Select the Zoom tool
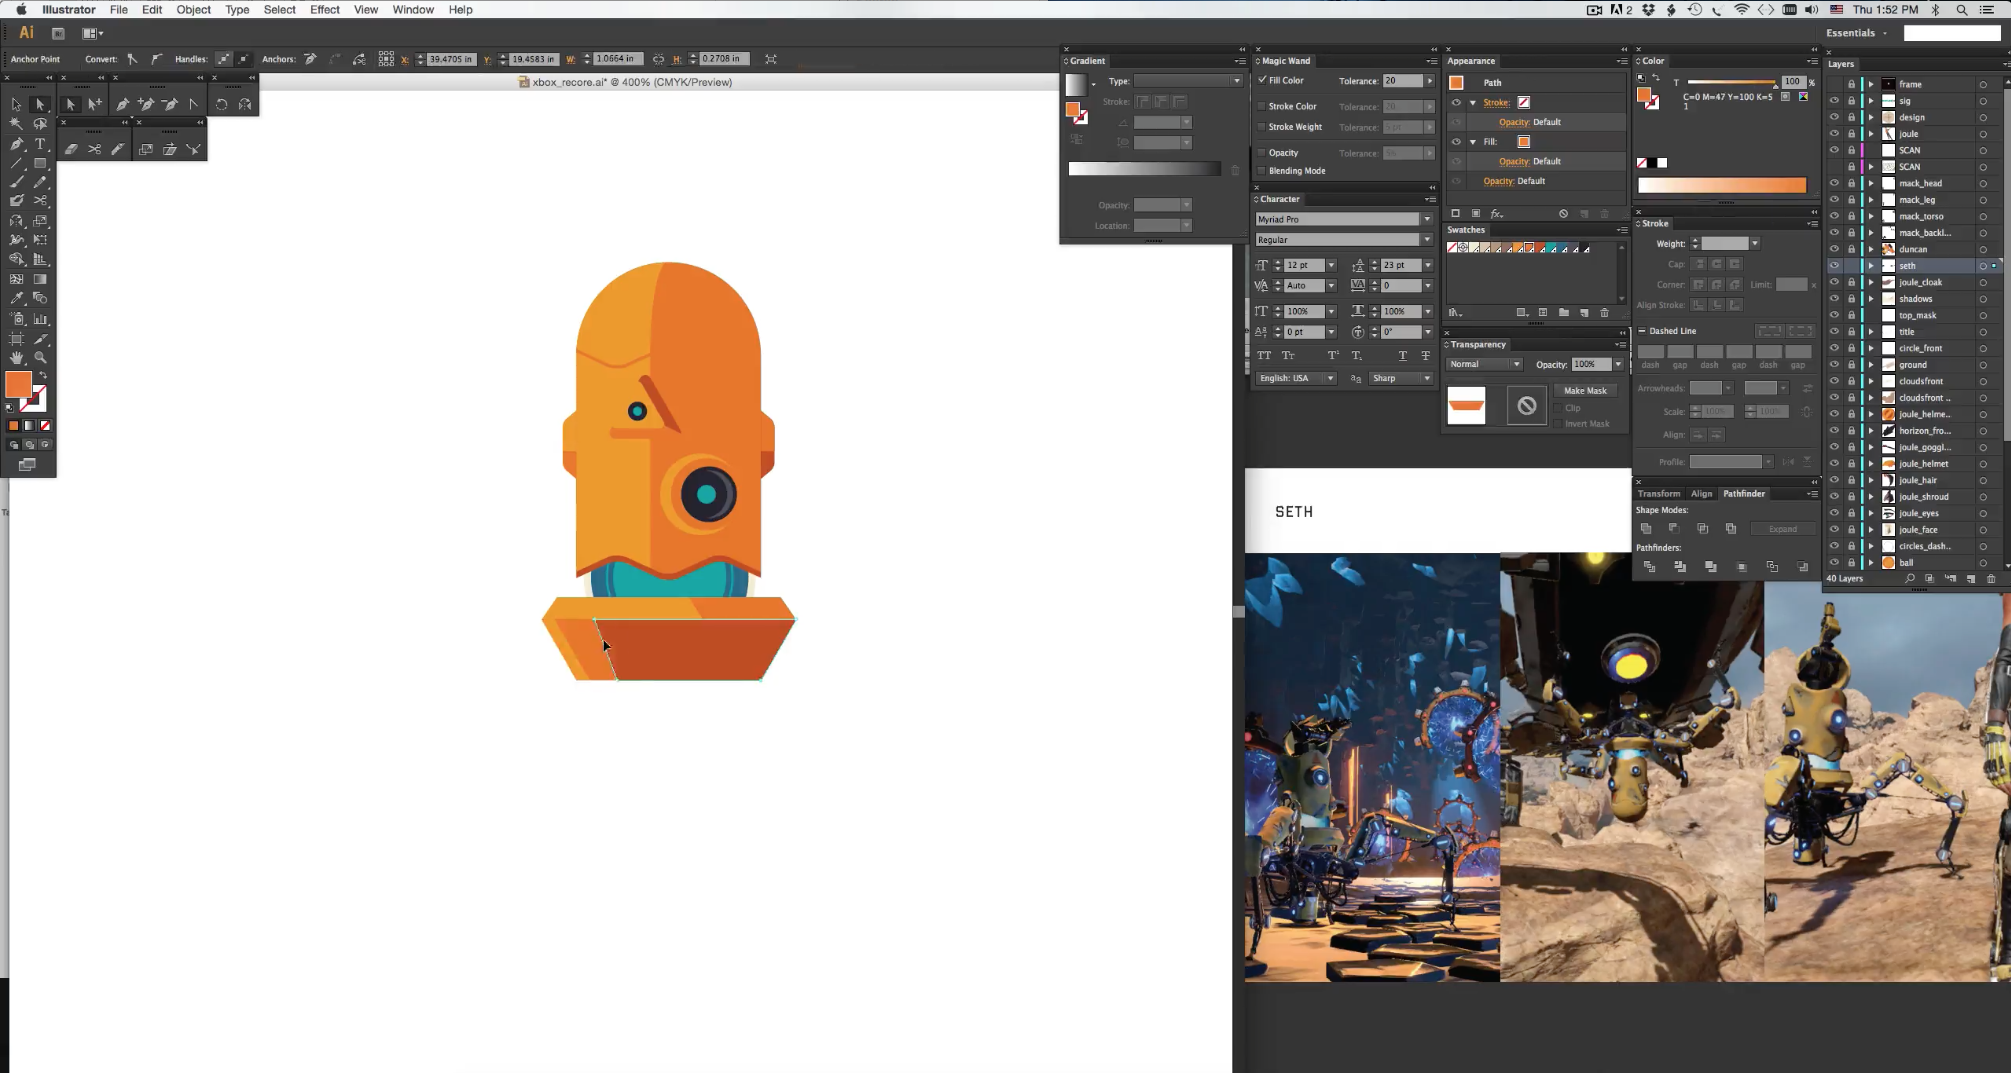This screenshot has width=2011, height=1073. point(40,357)
